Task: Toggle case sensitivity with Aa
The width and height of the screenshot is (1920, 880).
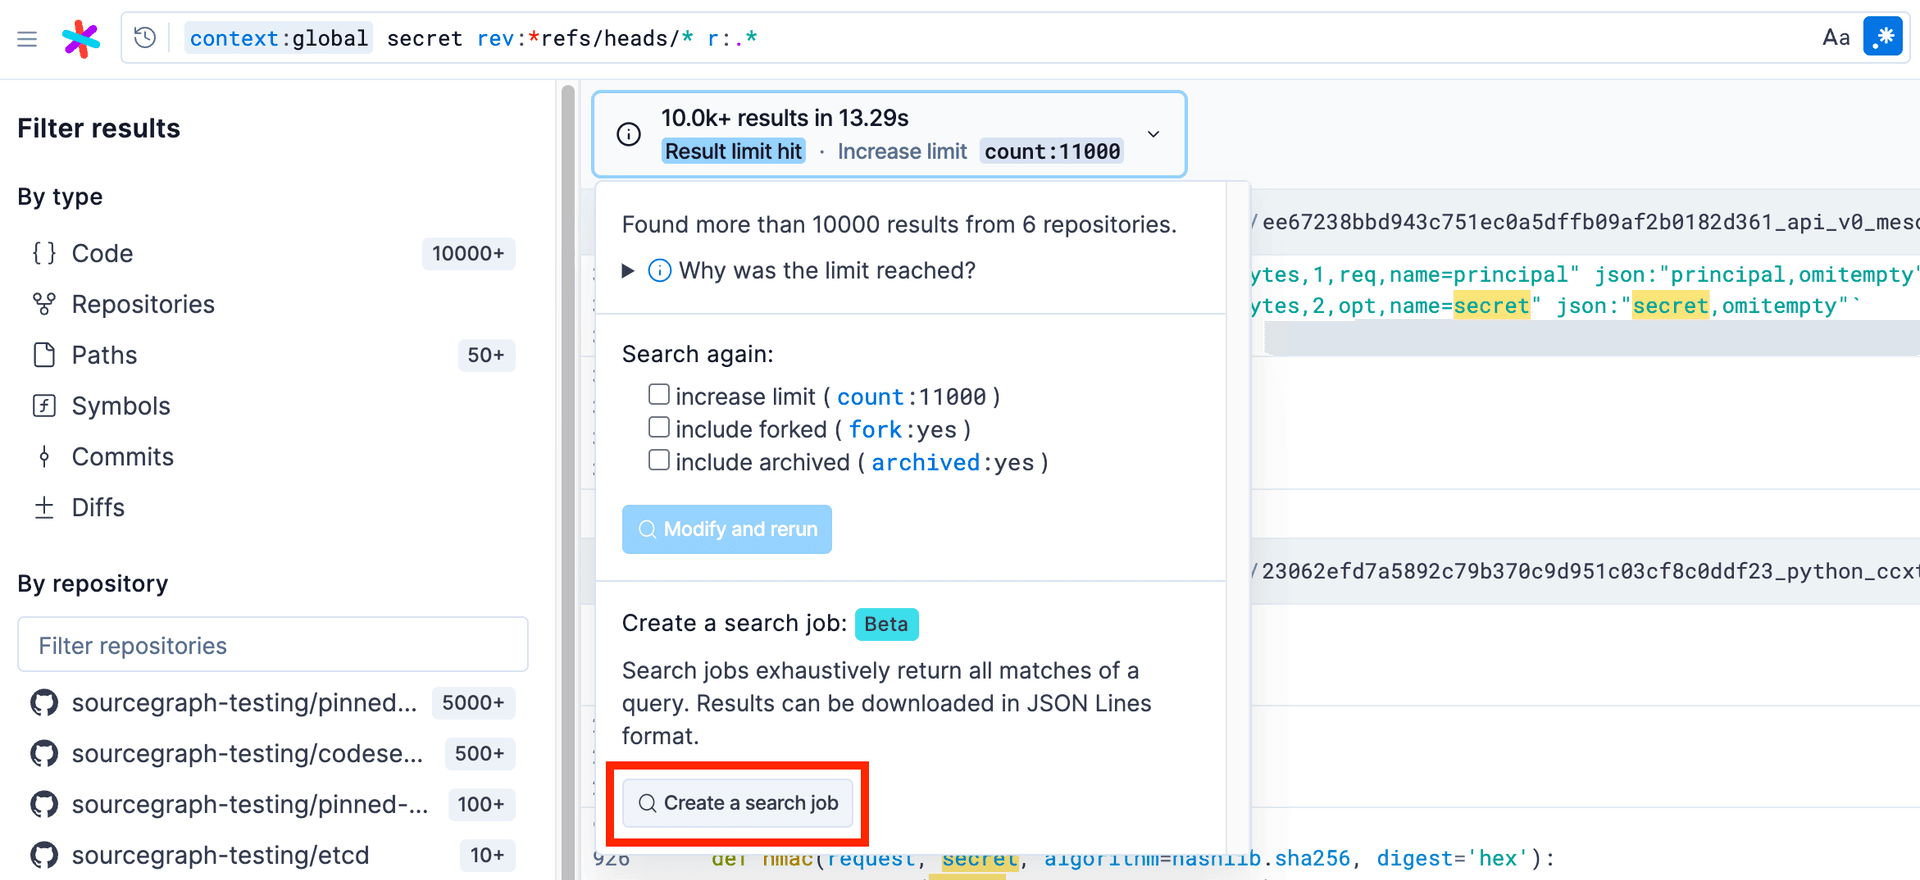Action: tap(1836, 38)
